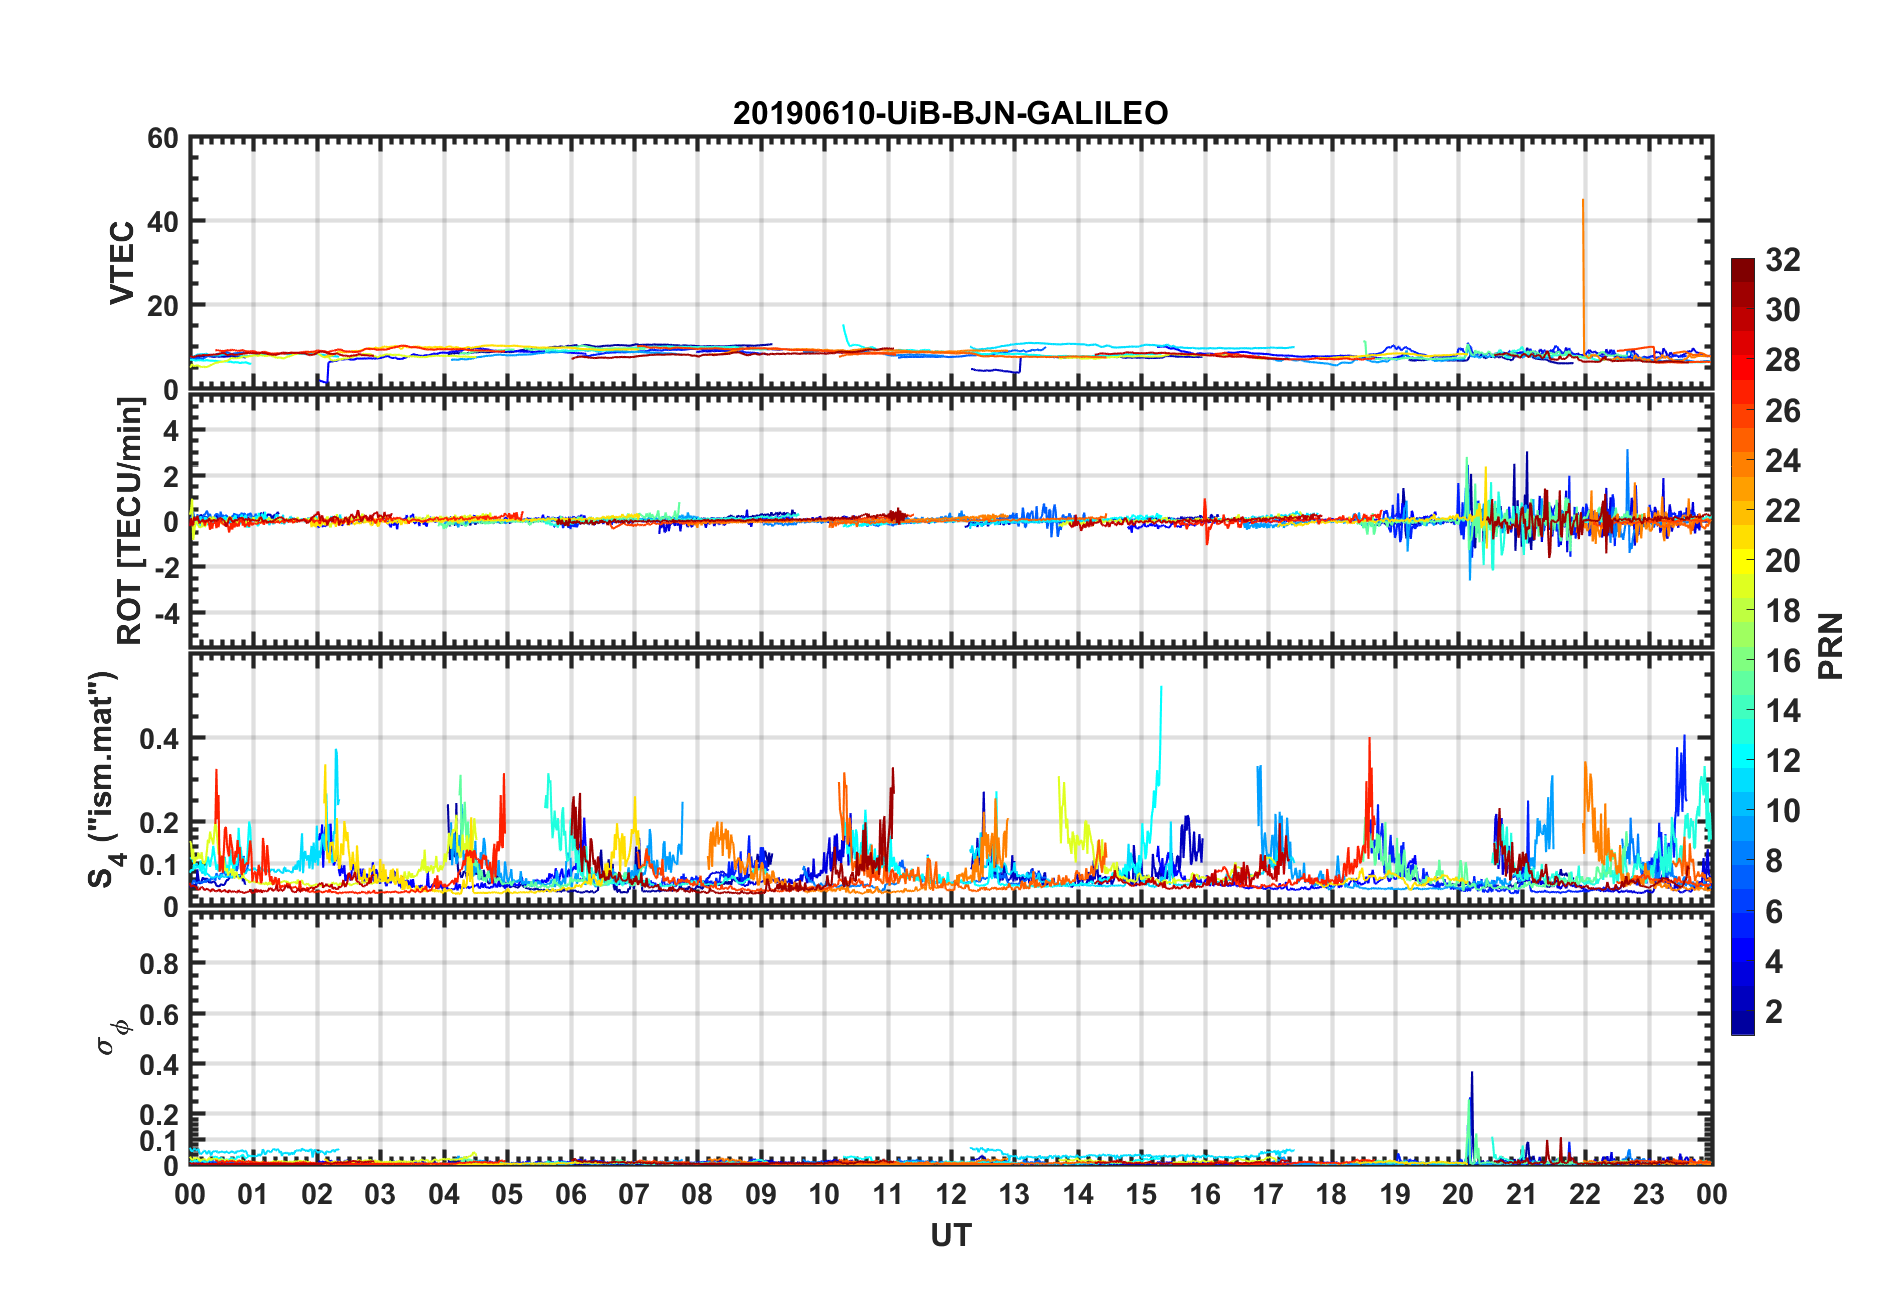Viewport: 1902px width, 1292px height.
Task: Click the x-axis tick label 06
Action: [x=571, y=1195]
